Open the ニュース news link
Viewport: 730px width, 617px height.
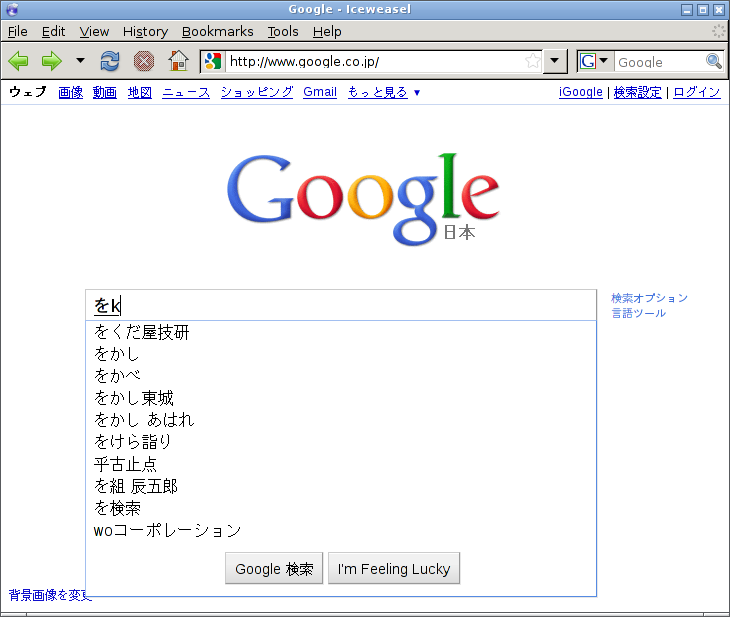[x=186, y=92]
